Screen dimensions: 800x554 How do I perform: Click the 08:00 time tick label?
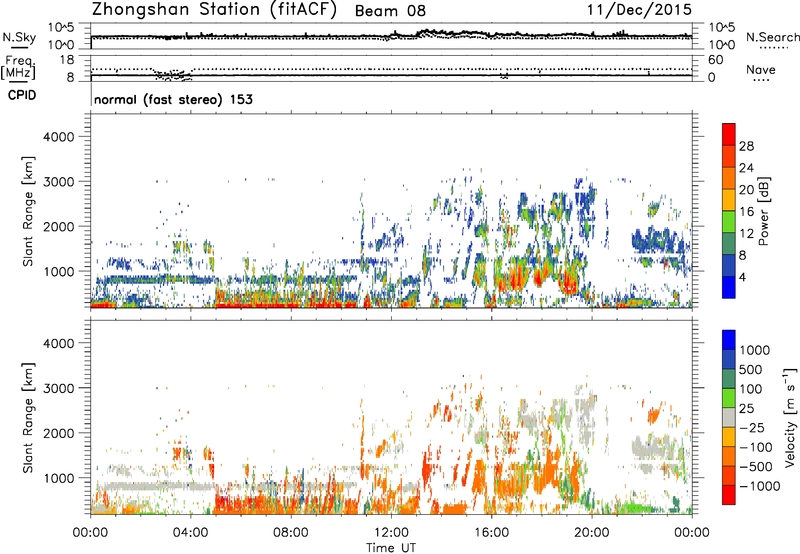tap(291, 533)
